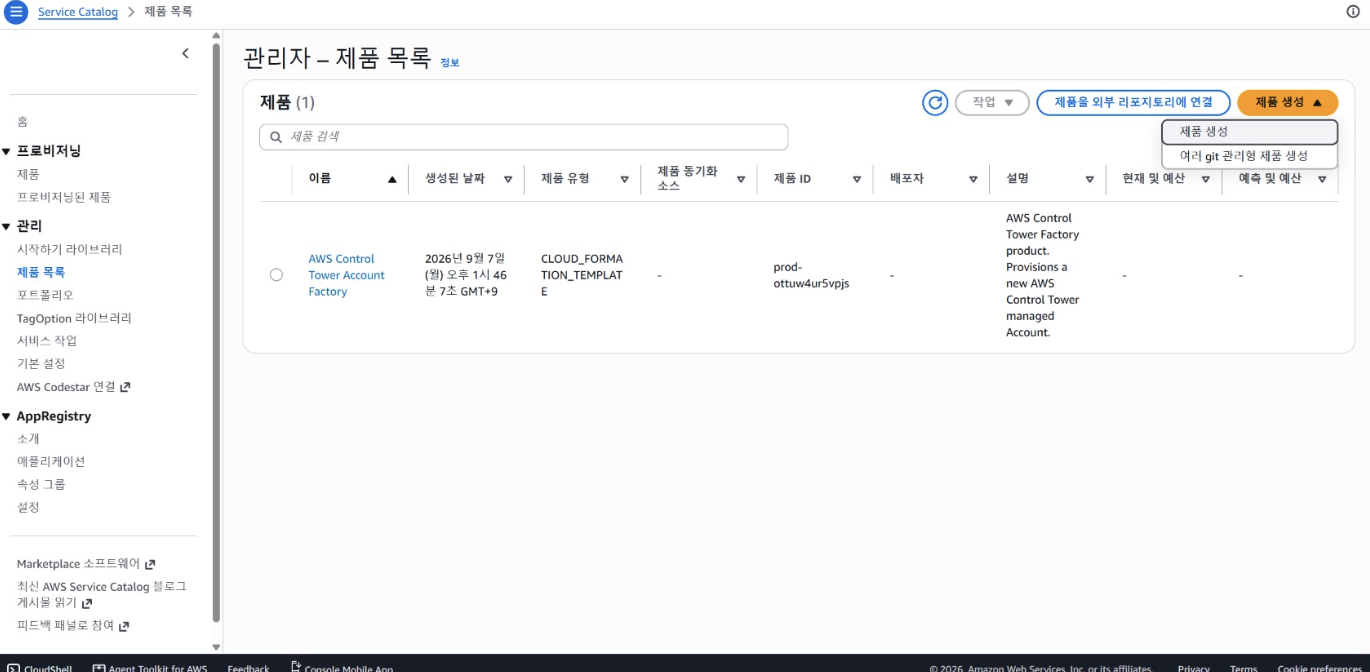
Task: Open 서비스 작업 in the sidebar
Action: [47, 341]
